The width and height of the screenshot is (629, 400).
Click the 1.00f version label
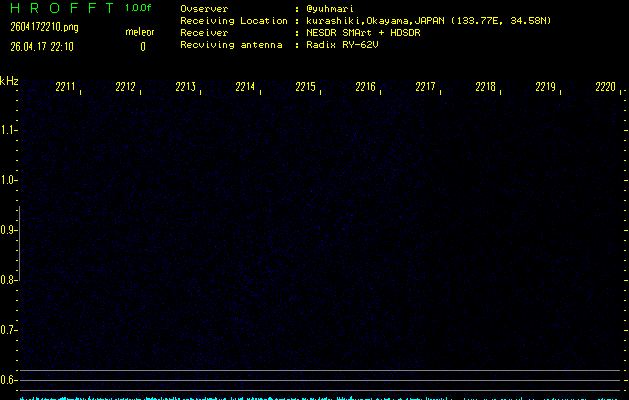(x=138, y=8)
